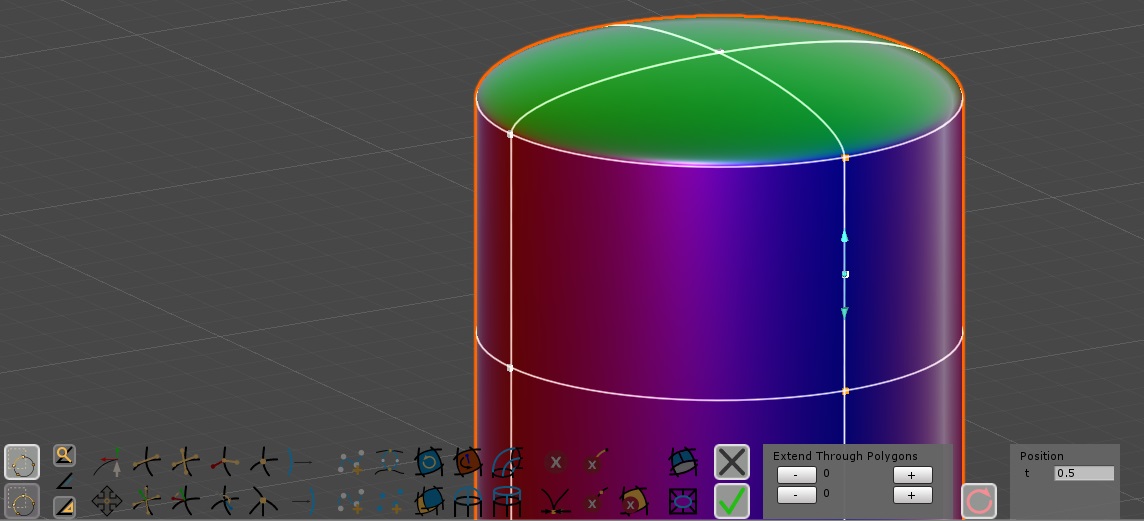Select the curve tangent tool with red and green arrows
Screen dimensions: 1144x521
(x=108, y=462)
